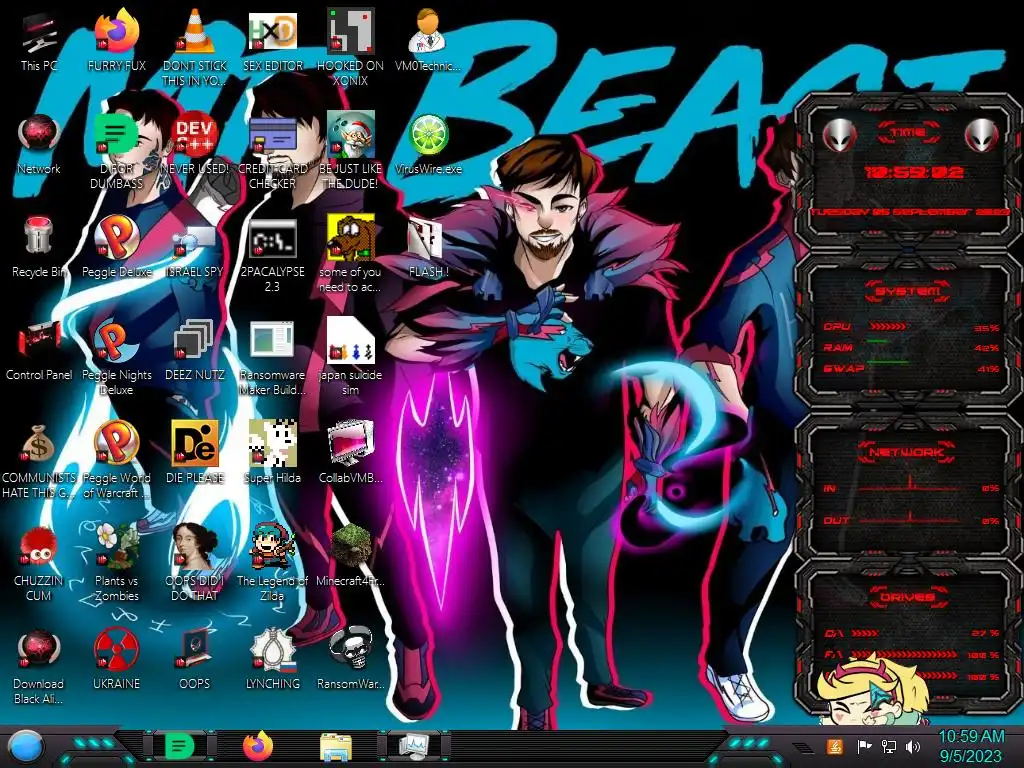The height and width of the screenshot is (768, 1024).
Task: Open File Explorer from the taskbar
Action: point(336,747)
